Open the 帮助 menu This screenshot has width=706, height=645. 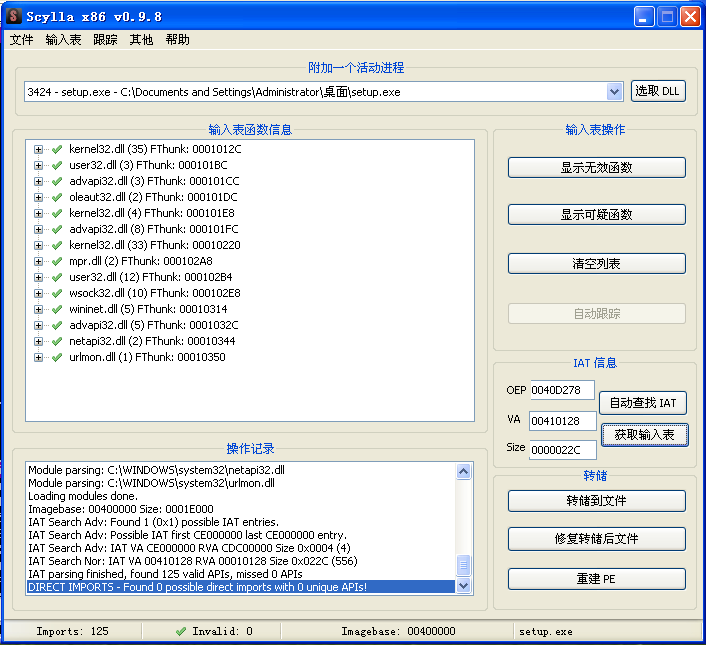click(177, 40)
